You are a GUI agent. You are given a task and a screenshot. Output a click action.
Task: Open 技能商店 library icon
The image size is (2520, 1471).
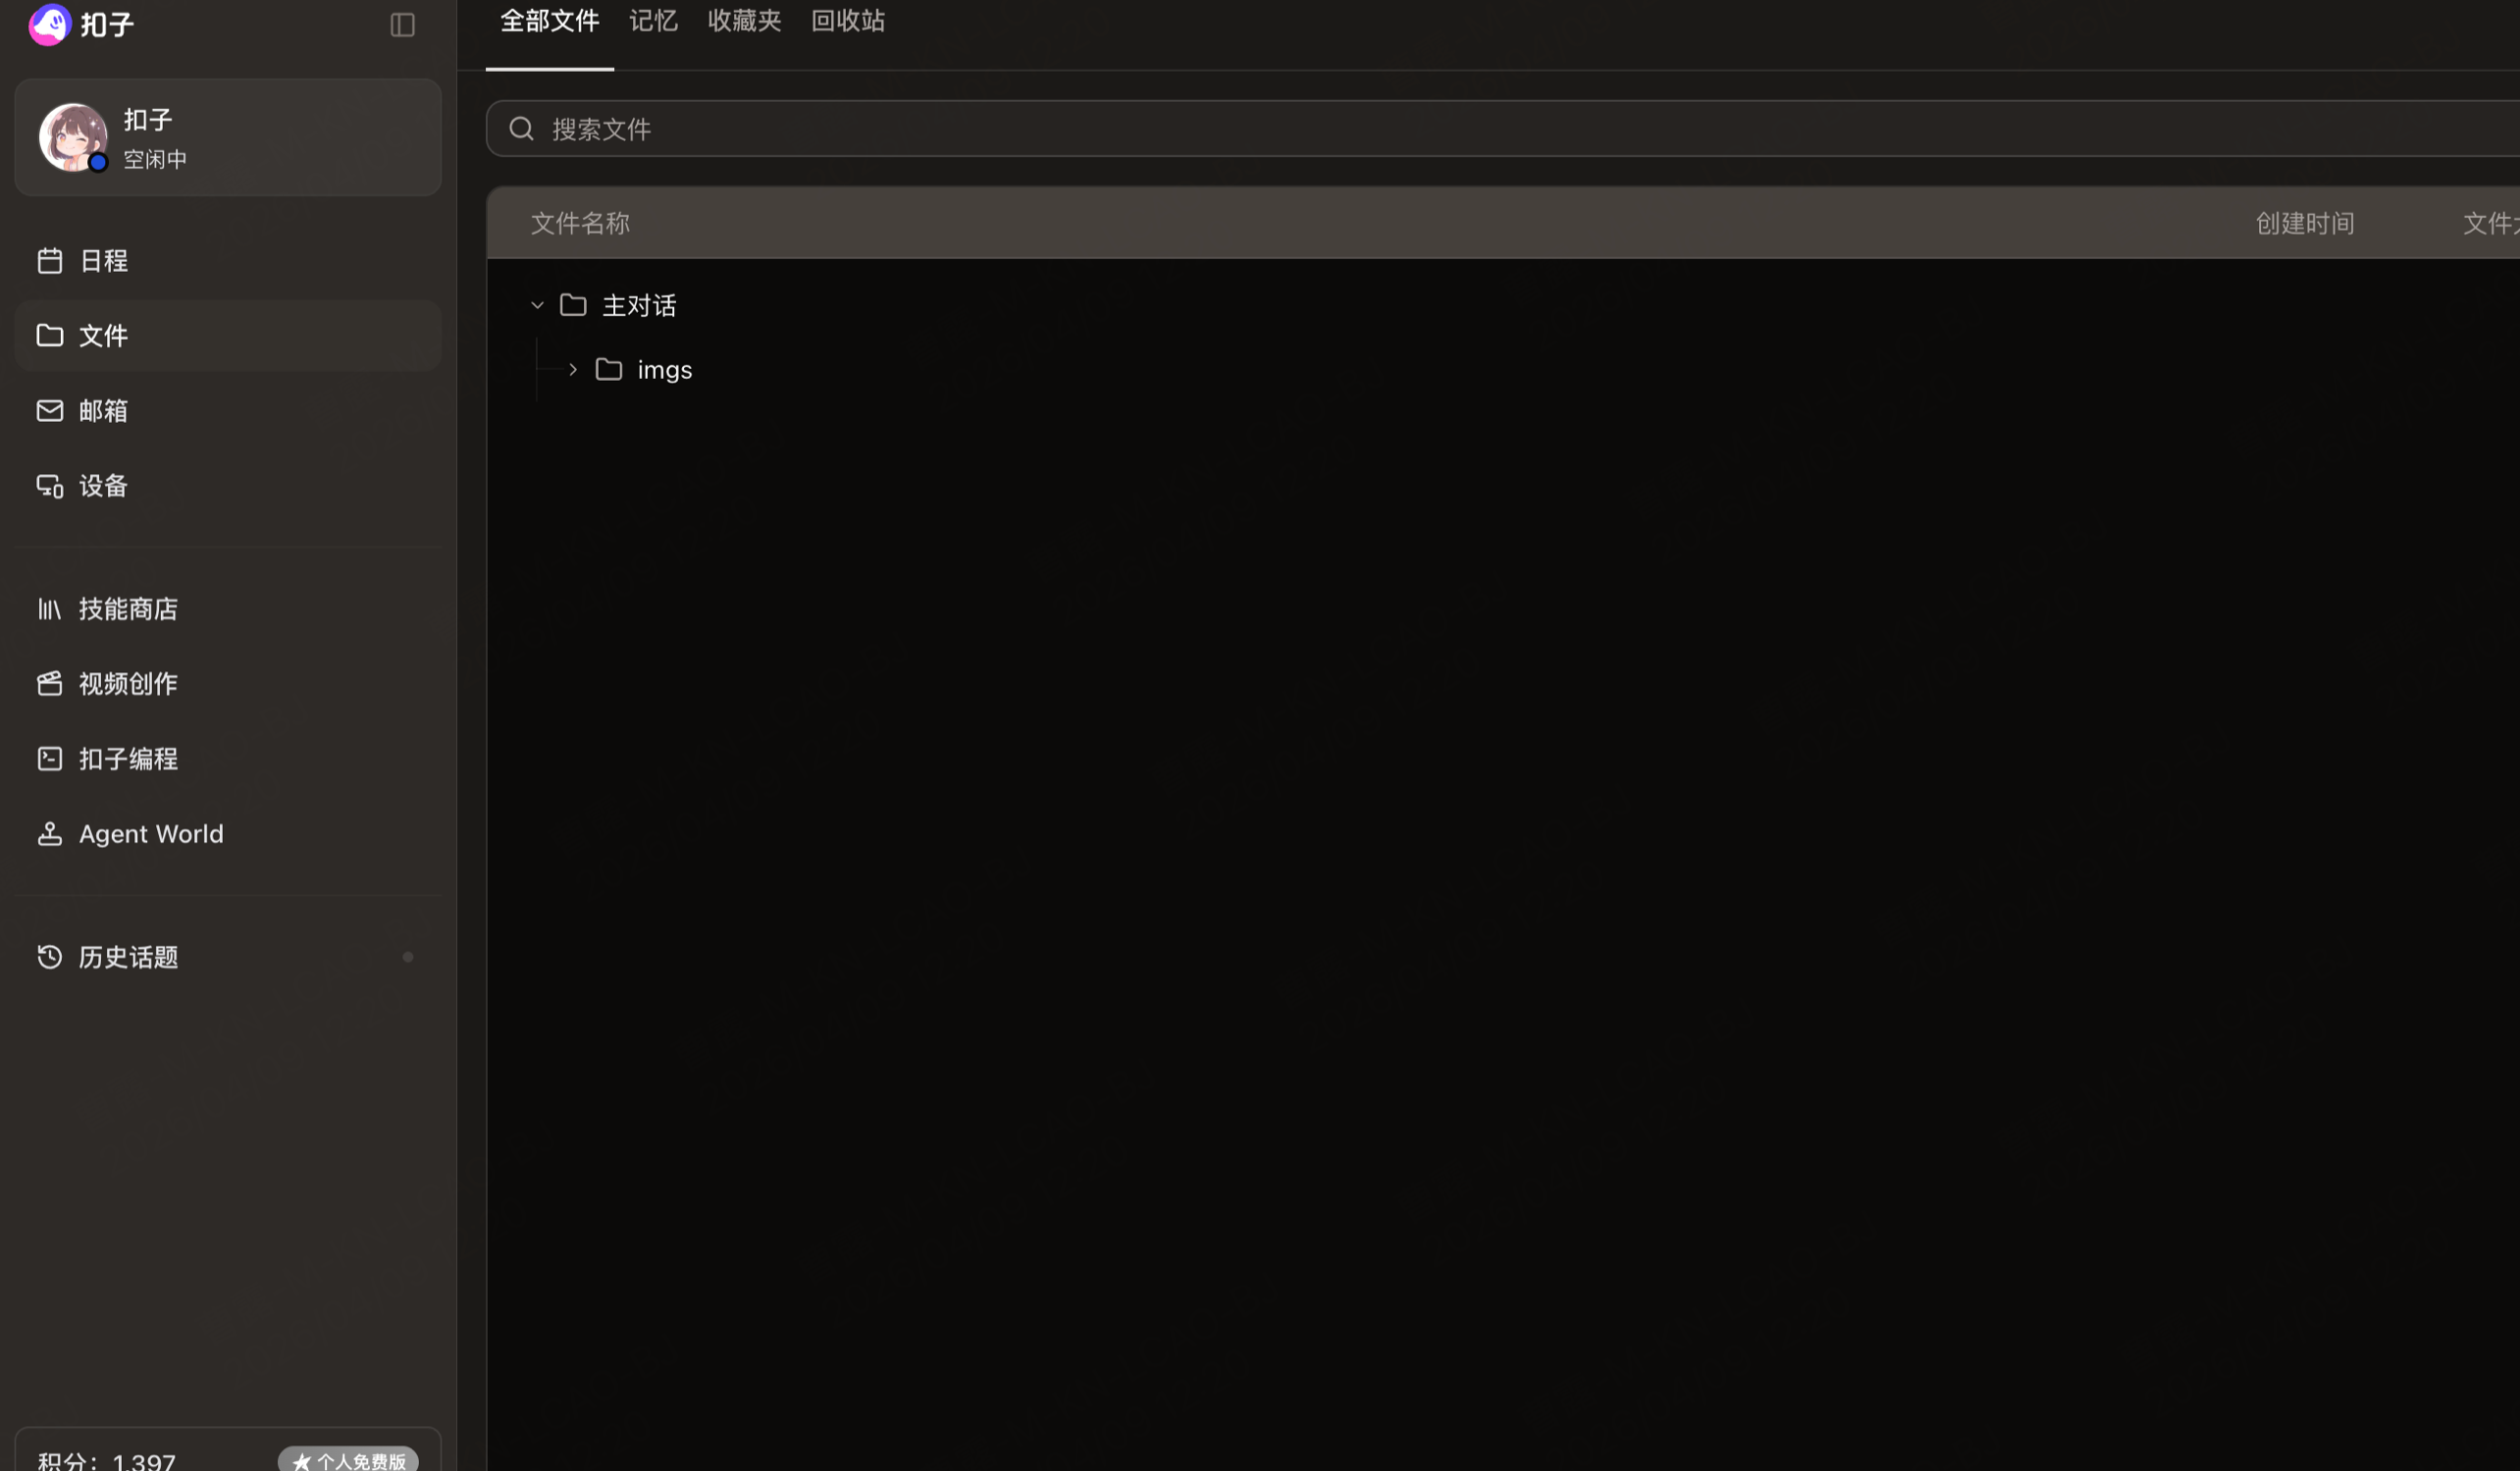tap(50, 609)
